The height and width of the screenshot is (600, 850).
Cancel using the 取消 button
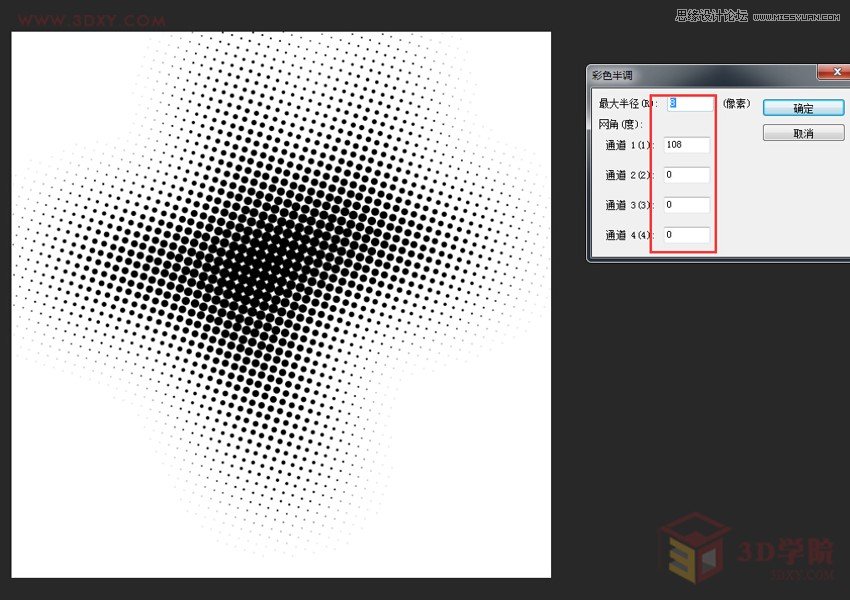[803, 133]
